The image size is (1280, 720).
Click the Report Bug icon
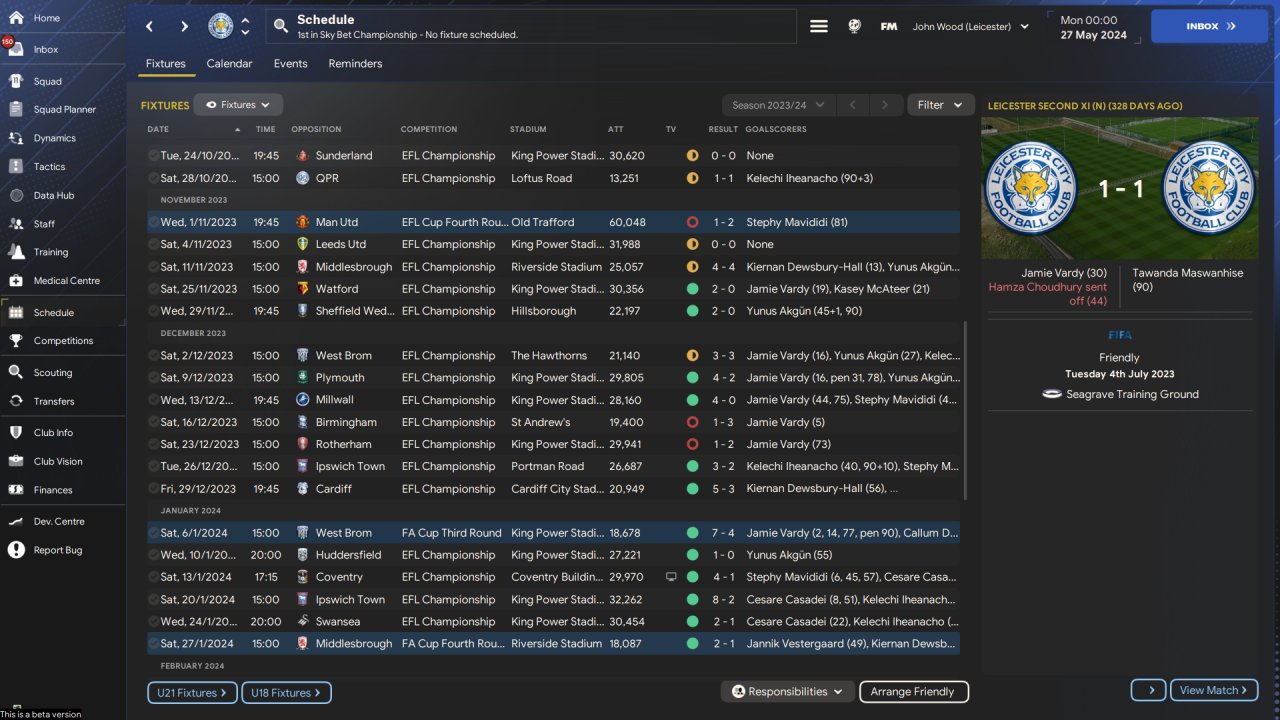16,550
